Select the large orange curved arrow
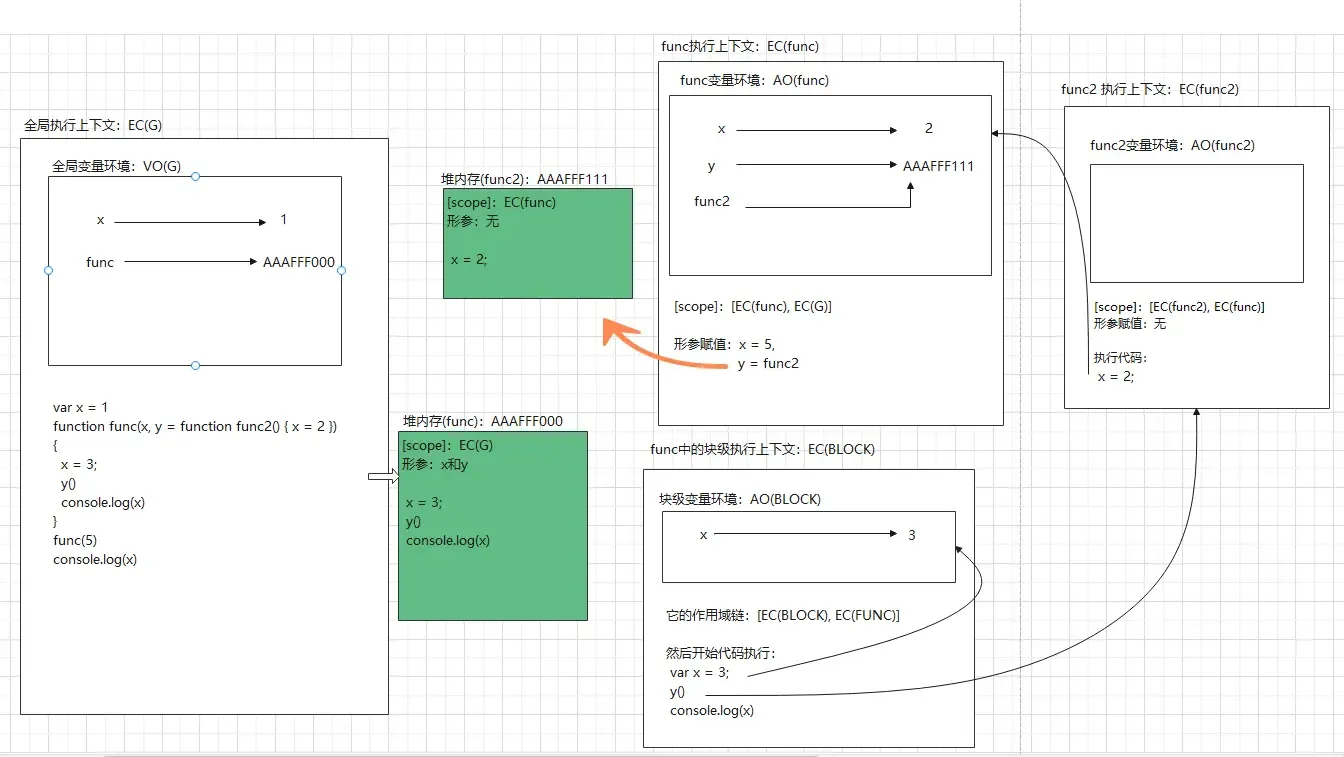 pyautogui.click(x=650, y=345)
